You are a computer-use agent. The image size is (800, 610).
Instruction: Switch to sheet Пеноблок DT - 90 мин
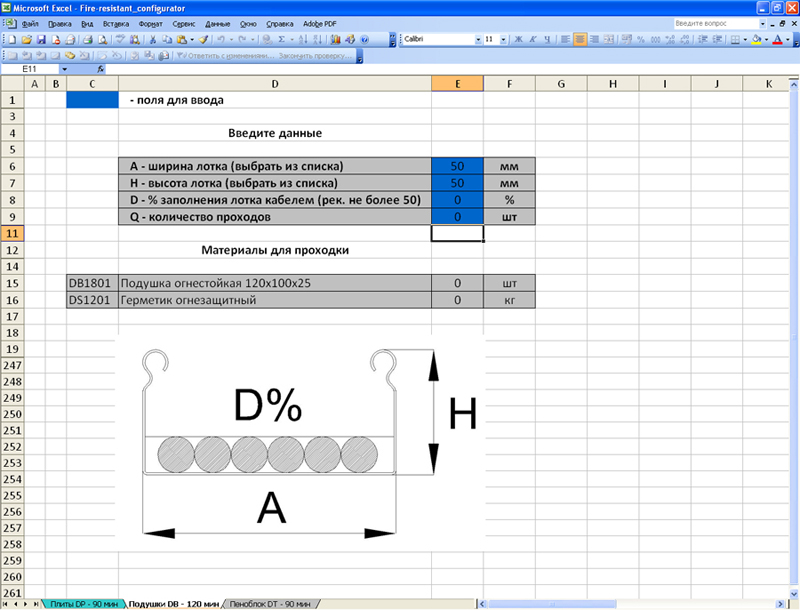pos(270,604)
